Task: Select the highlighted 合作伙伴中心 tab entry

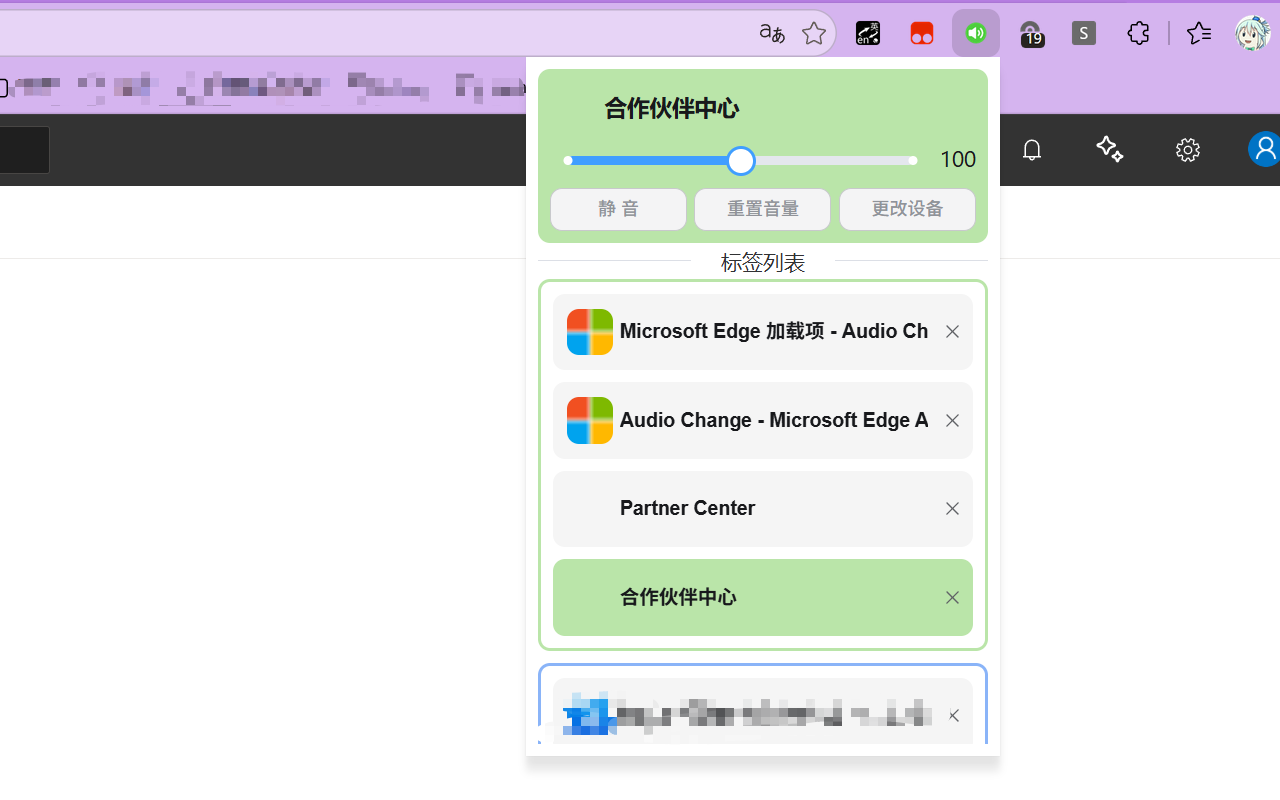Action: pyautogui.click(x=762, y=597)
